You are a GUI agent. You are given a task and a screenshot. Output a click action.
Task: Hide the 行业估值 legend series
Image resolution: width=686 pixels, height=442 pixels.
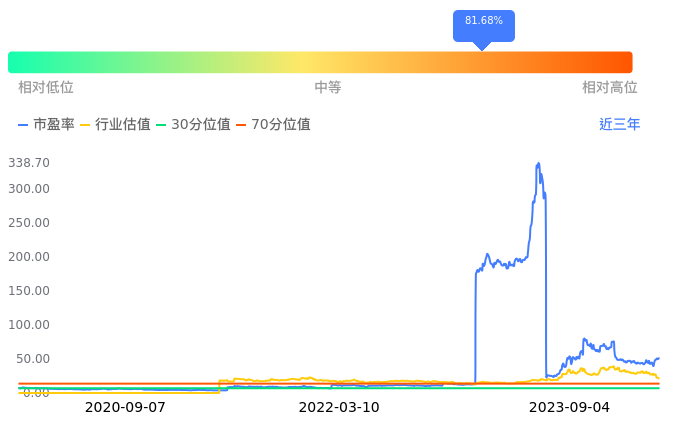[115, 125]
